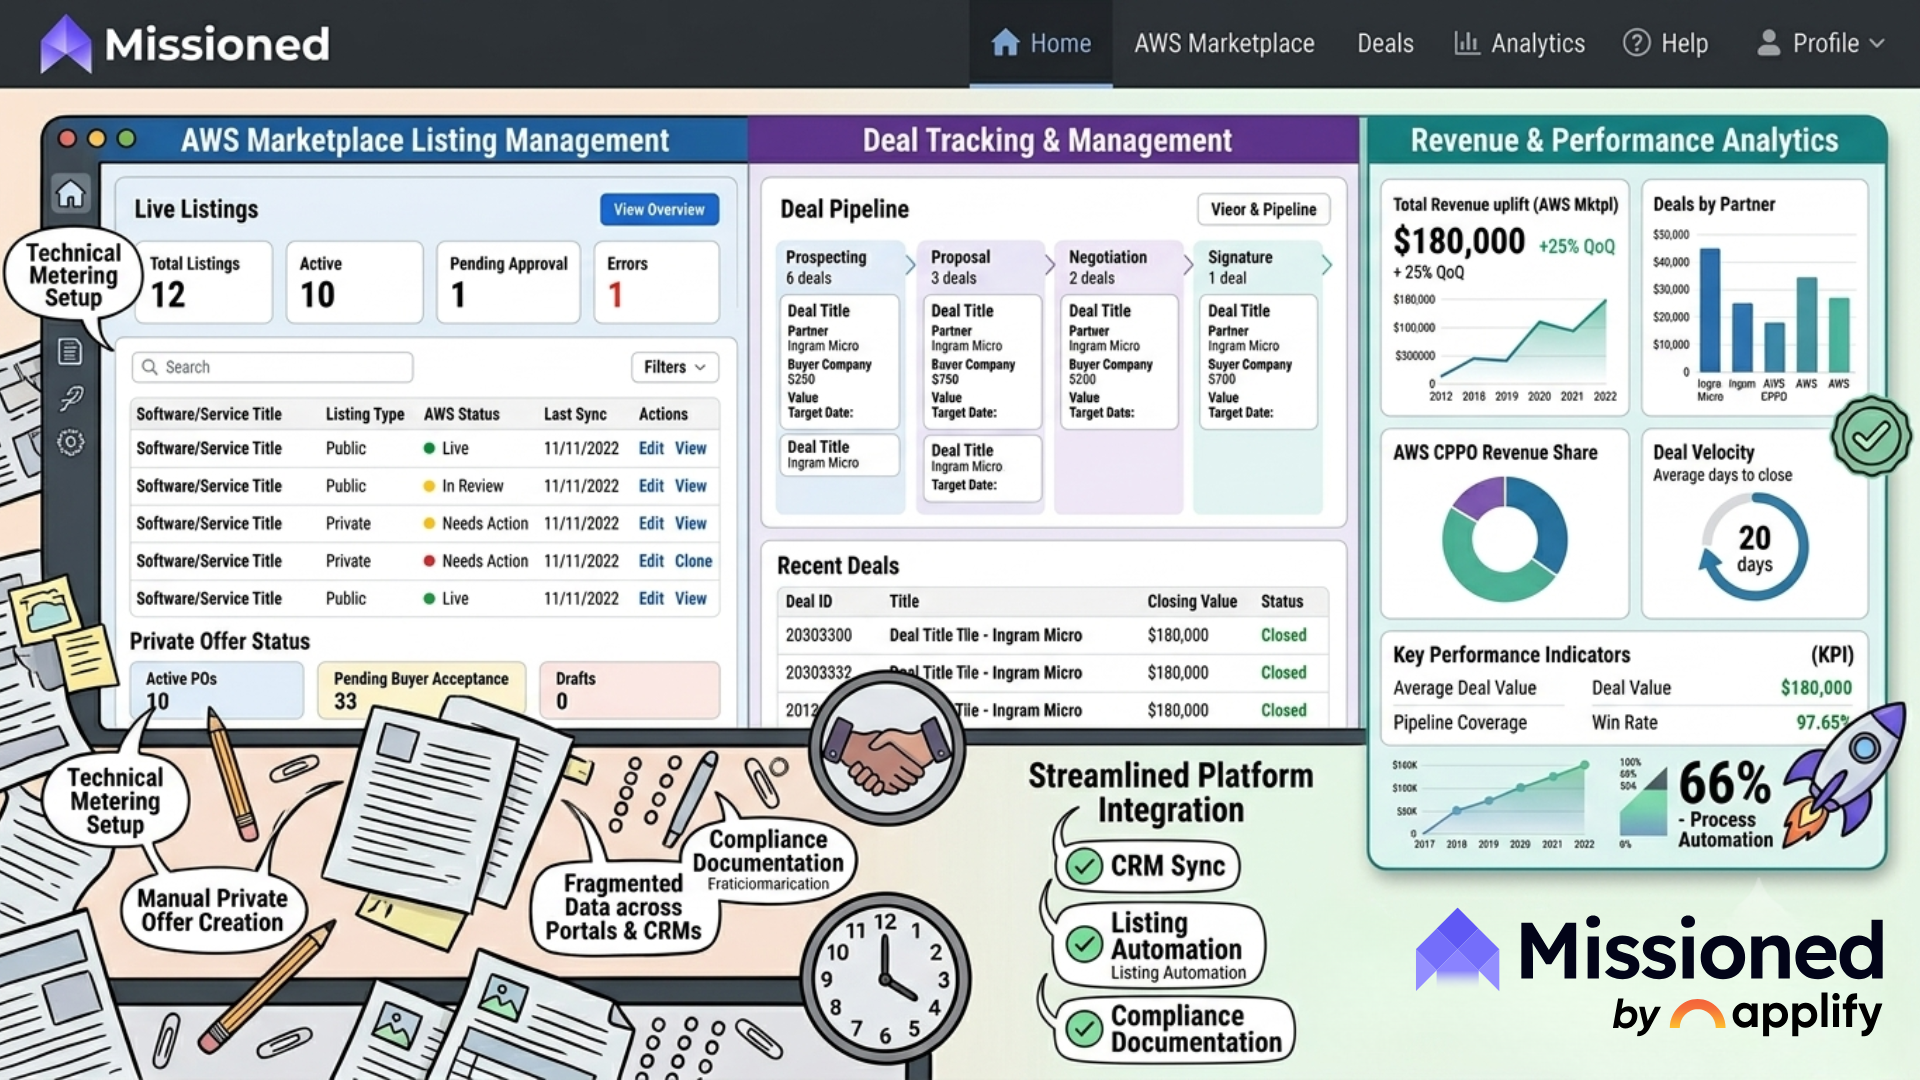The width and height of the screenshot is (1920, 1080).
Task: Toggle the Listing Automation checkmark
Action: click(x=1084, y=944)
